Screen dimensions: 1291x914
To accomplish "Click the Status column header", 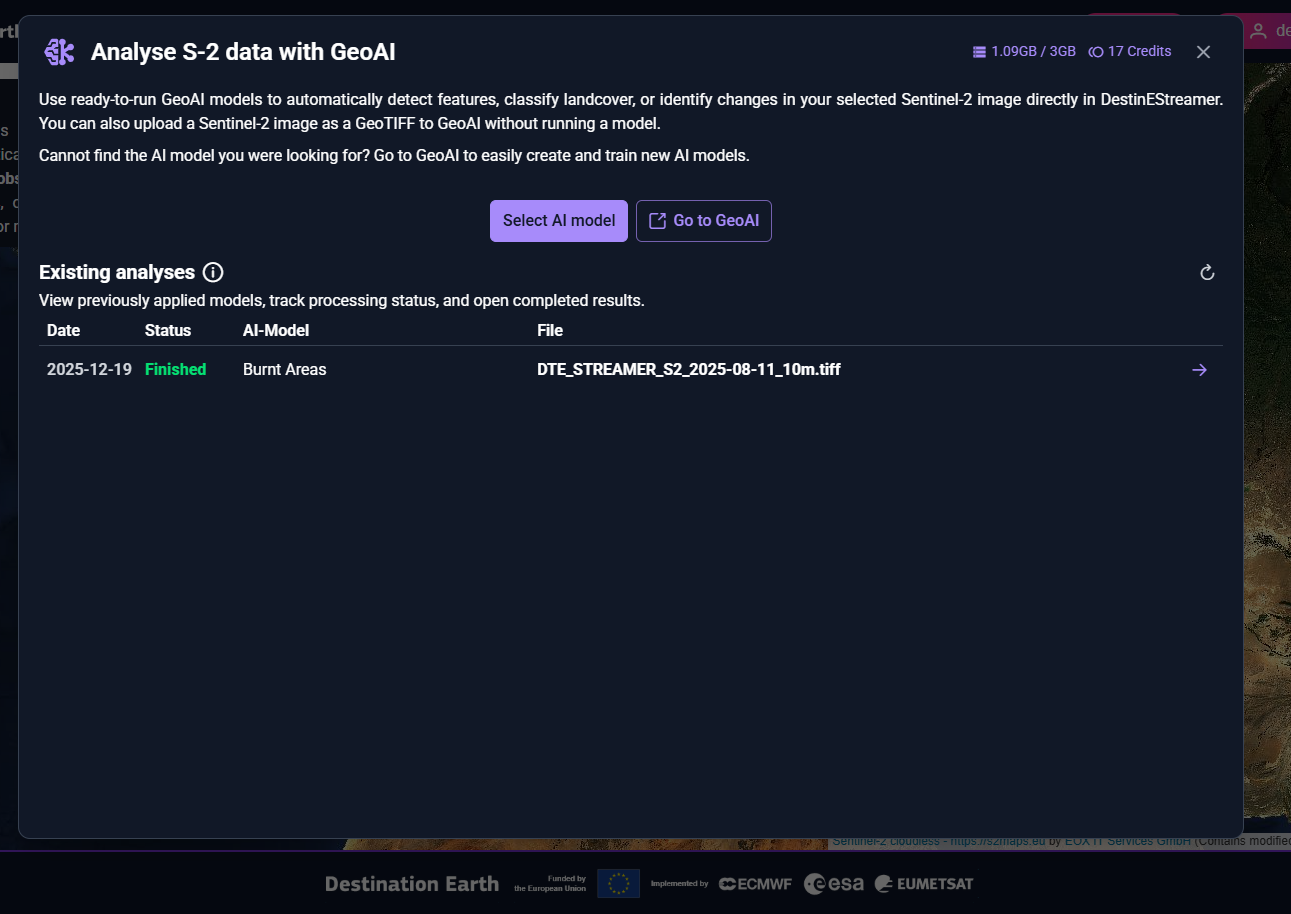I will (x=167, y=330).
